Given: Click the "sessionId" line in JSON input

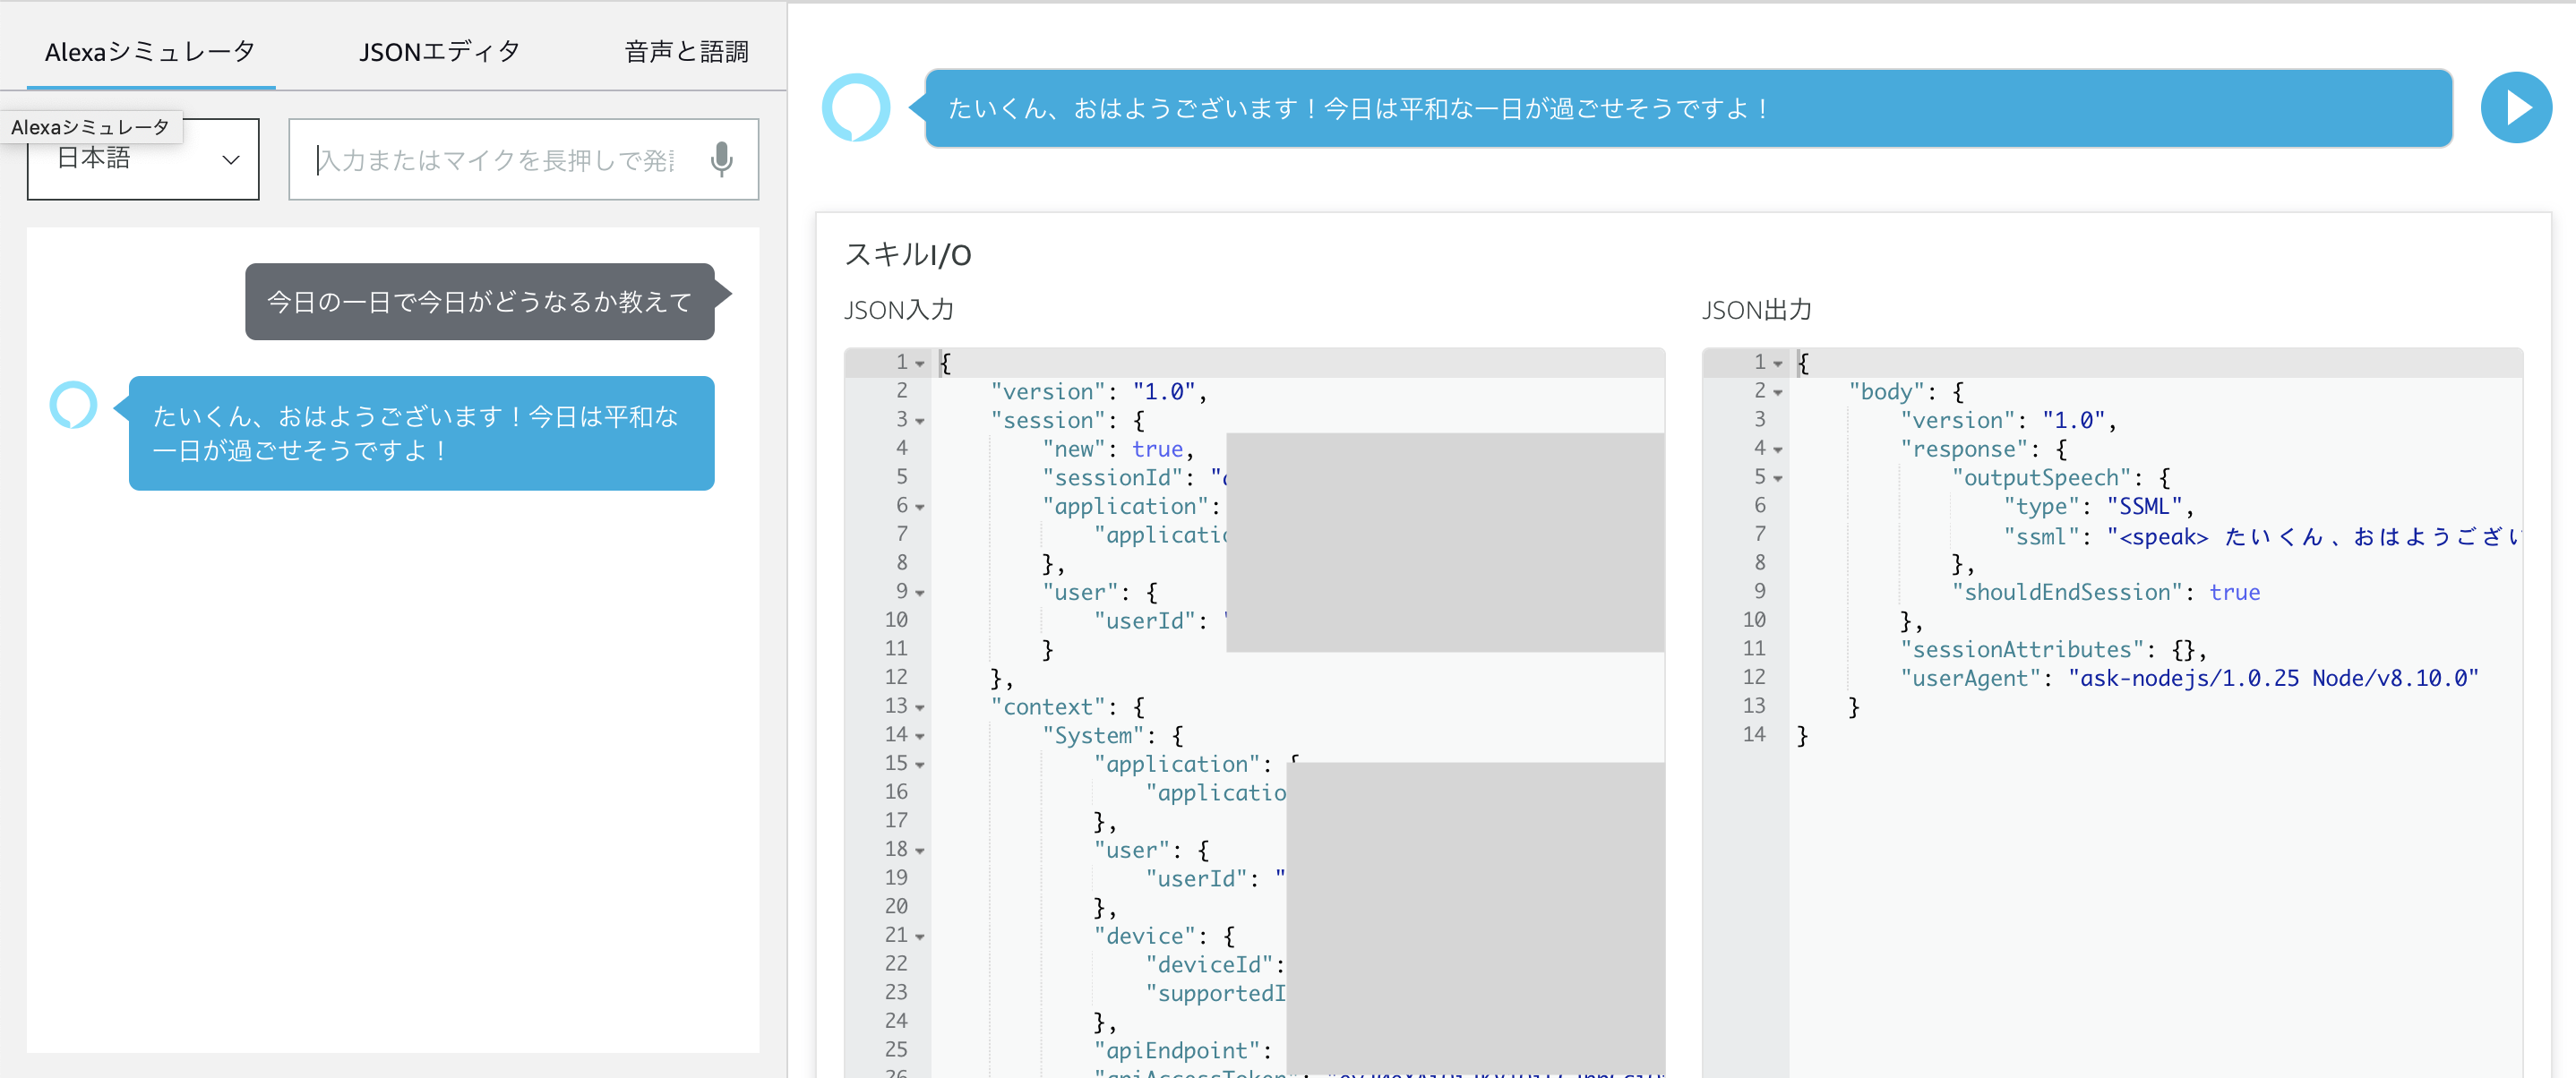Looking at the screenshot, I should click(1135, 478).
